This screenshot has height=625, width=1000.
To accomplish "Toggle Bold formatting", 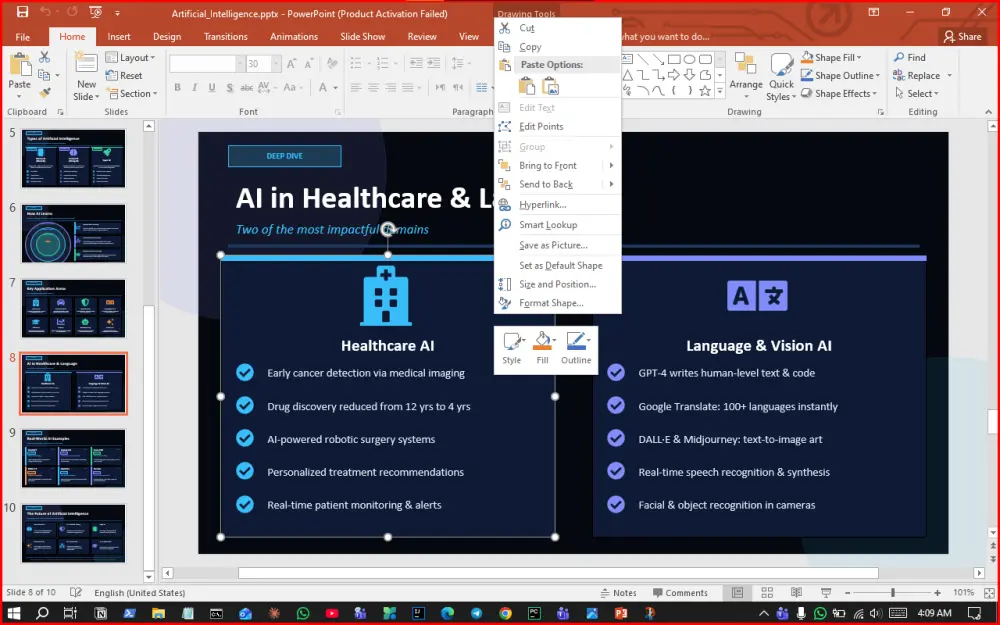I will point(177,87).
